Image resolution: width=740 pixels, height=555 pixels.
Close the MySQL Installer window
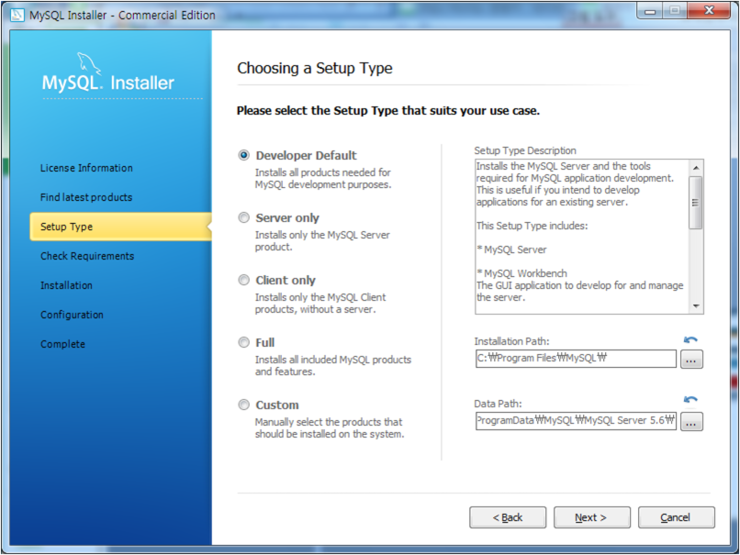tap(709, 11)
